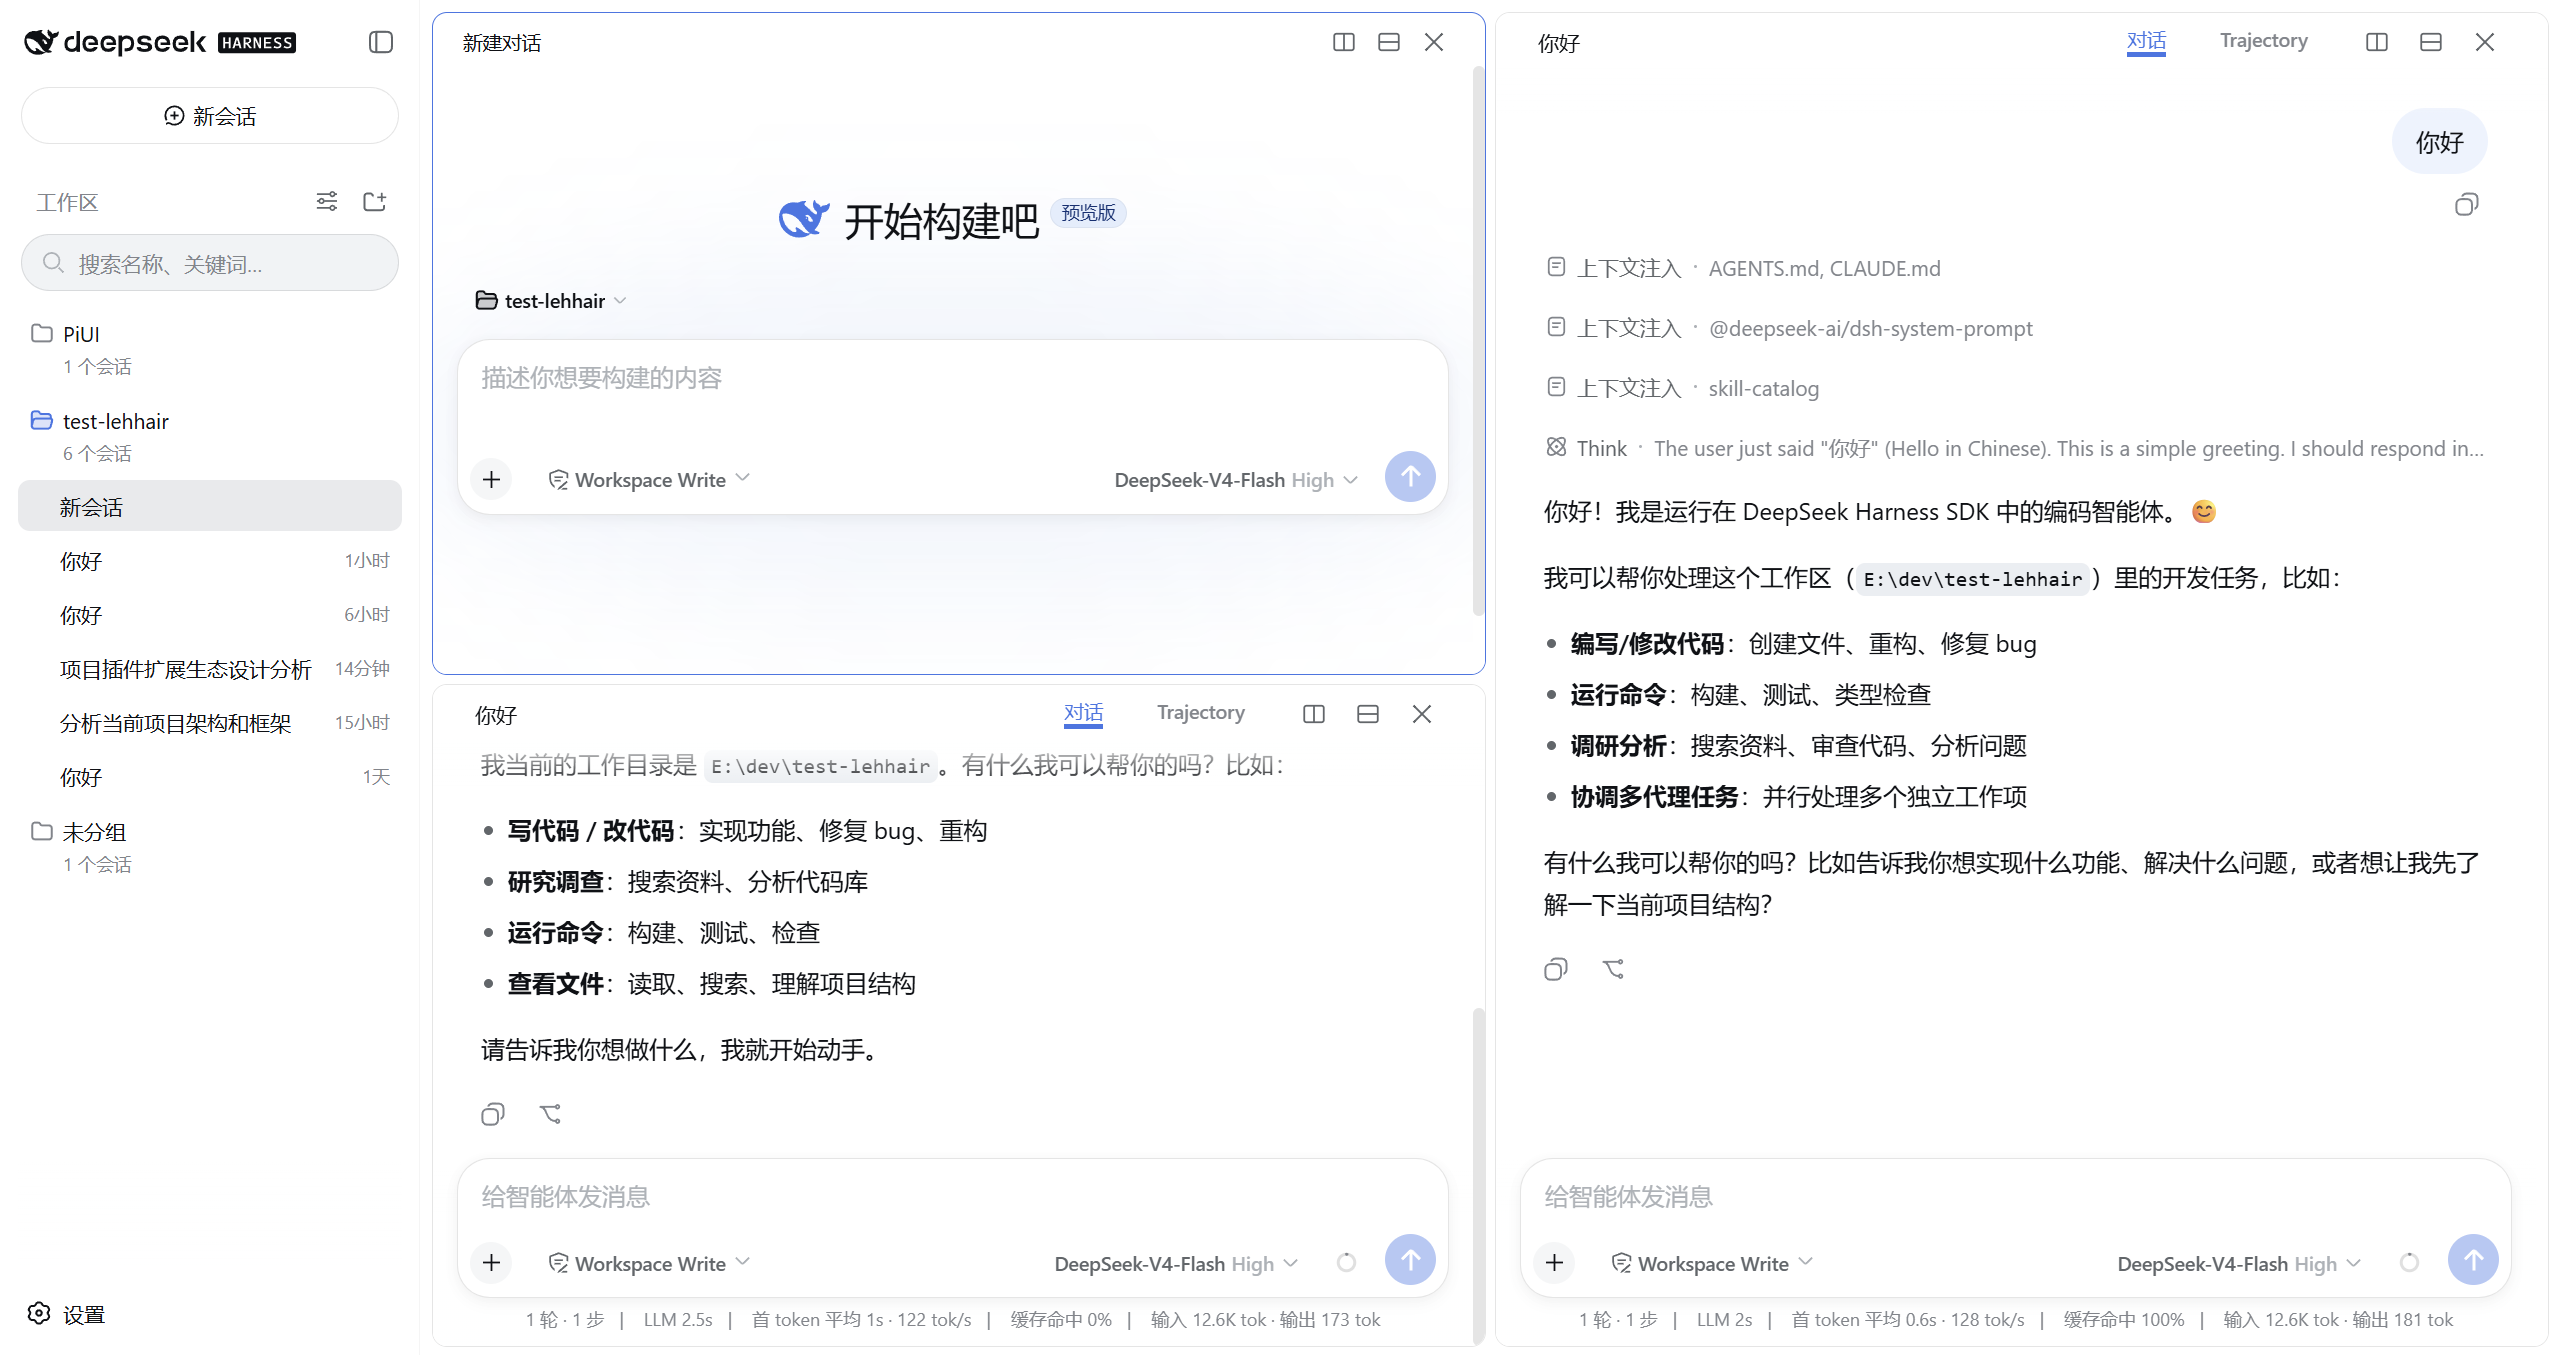Branch the conversation in lower-left 你好 pane
The image size is (2559, 1355).
click(x=550, y=1114)
